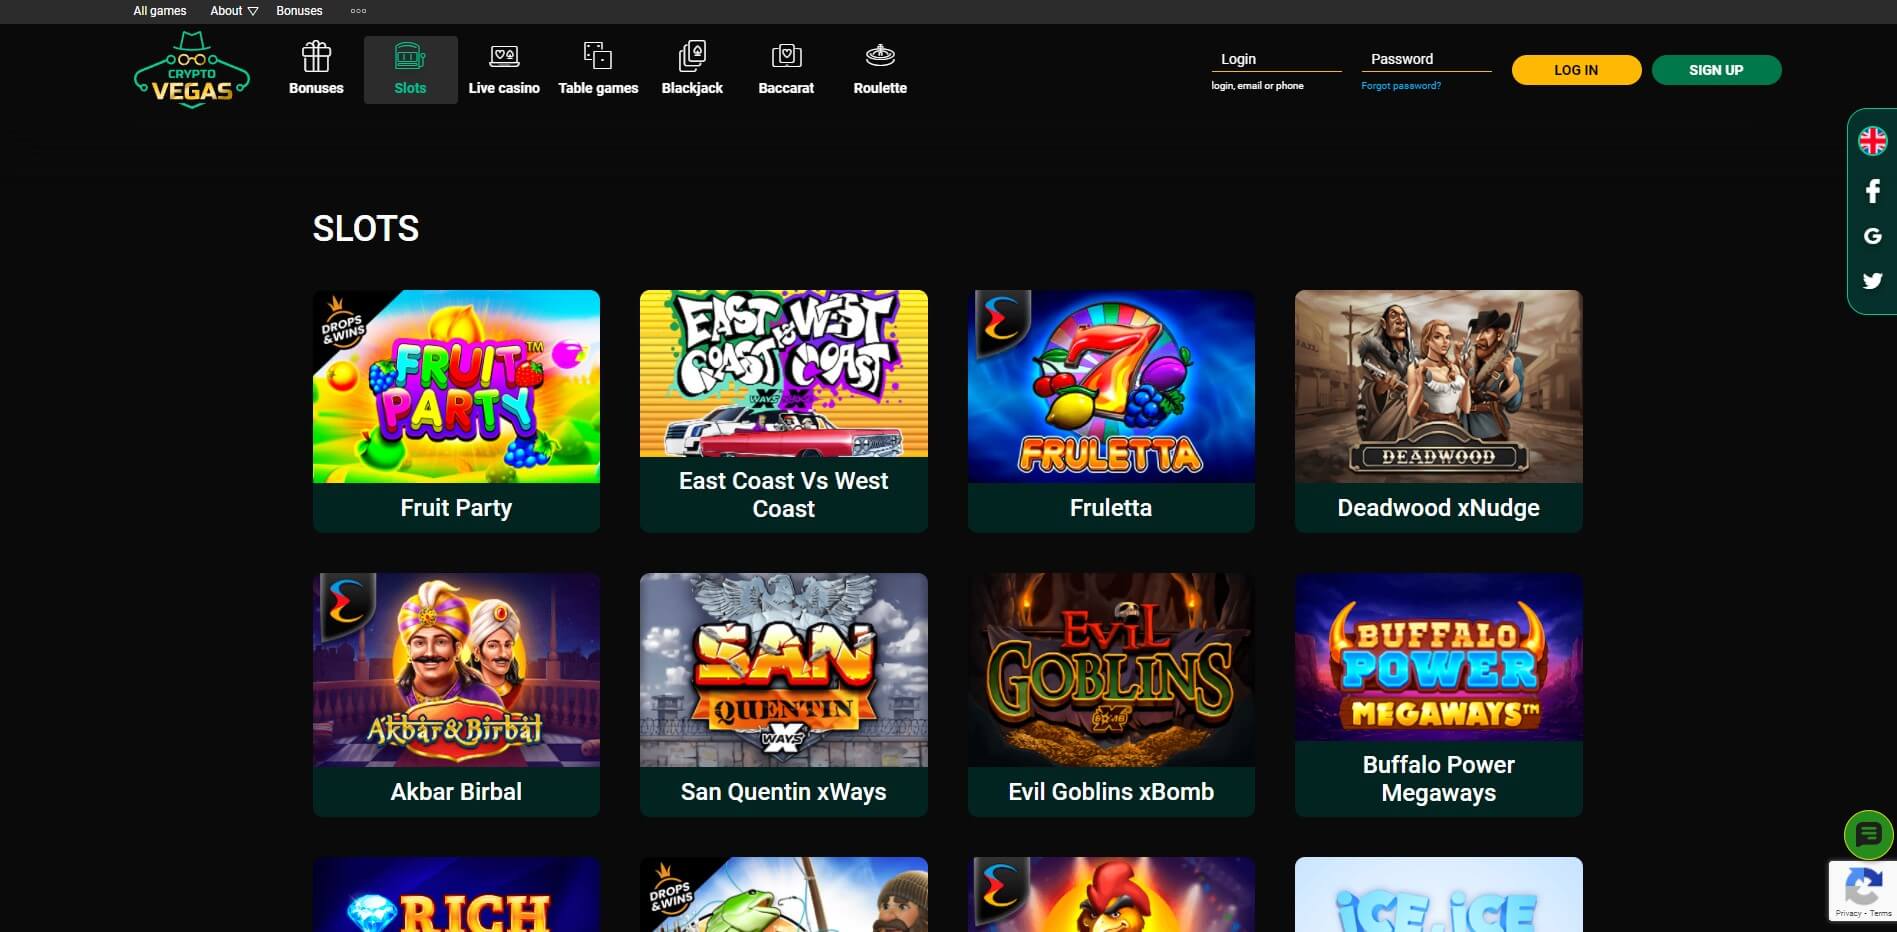
Task: Open All games in top bar
Action: 160,11
